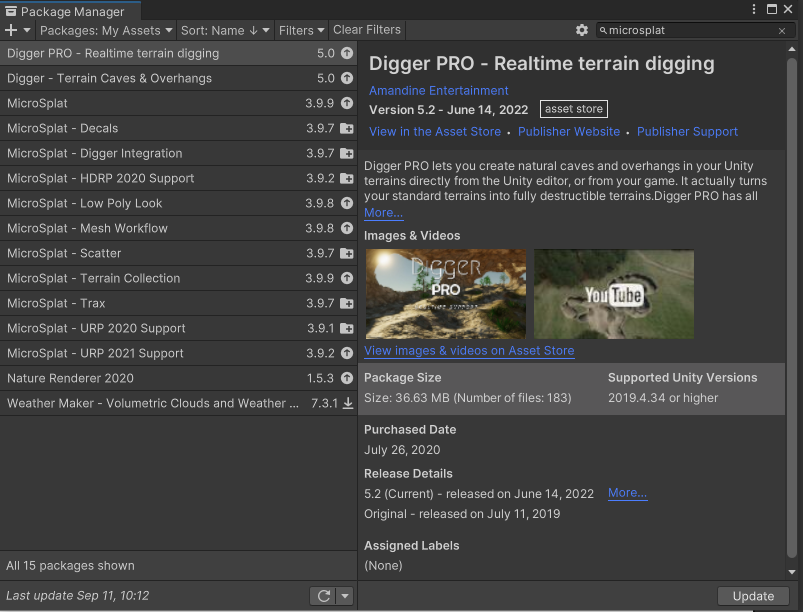The width and height of the screenshot is (803, 612).
Task: Open Sort: Name dropdown
Action: click(225, 30)
